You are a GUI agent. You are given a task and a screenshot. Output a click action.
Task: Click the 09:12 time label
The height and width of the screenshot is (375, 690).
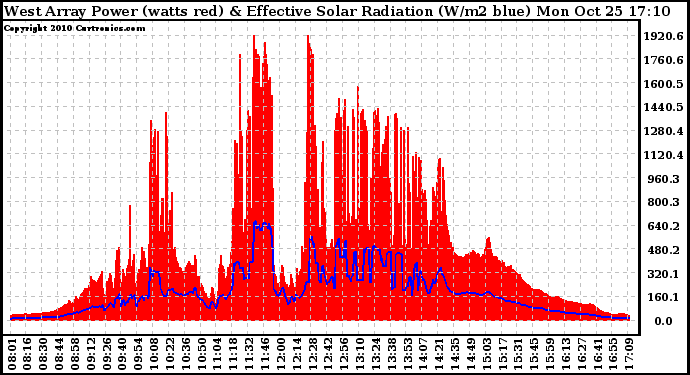(x=91, y=354)
